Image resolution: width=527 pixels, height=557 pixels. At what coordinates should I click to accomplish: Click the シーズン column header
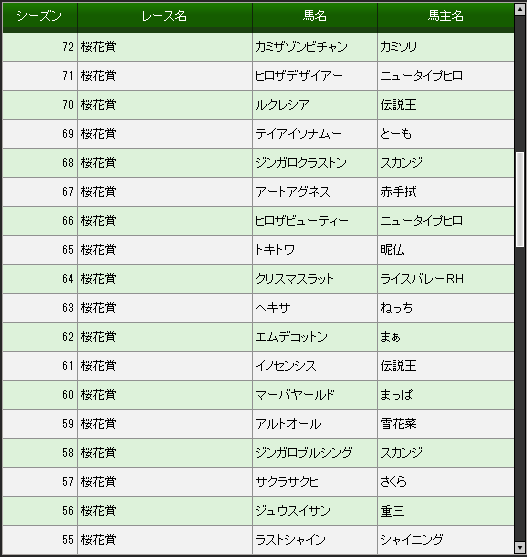point(39,16)
